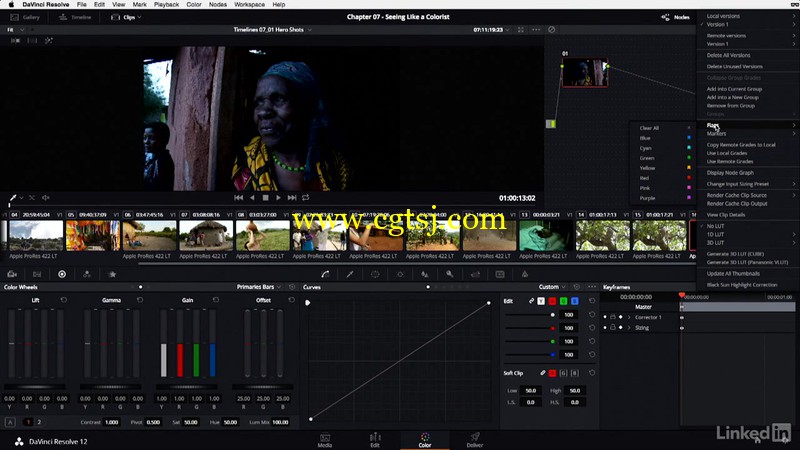Switch to the Edit page tab
Viewport: 800px width, 450px height.
pyautogui.click(x=375, y=440)
